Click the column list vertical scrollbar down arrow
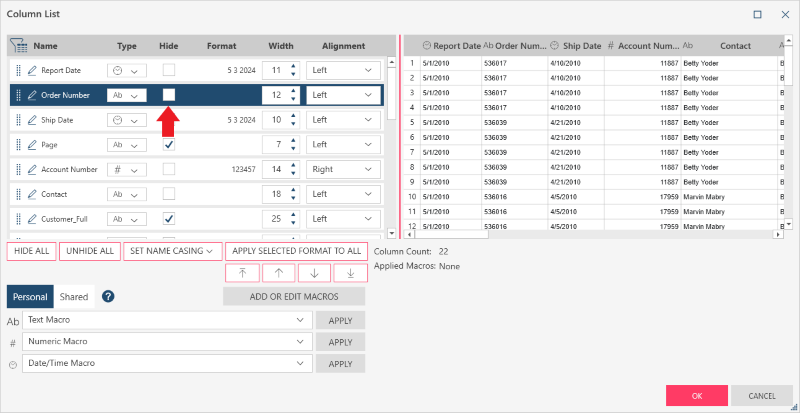This screenshot has width=800, height=413. point(392,233)
